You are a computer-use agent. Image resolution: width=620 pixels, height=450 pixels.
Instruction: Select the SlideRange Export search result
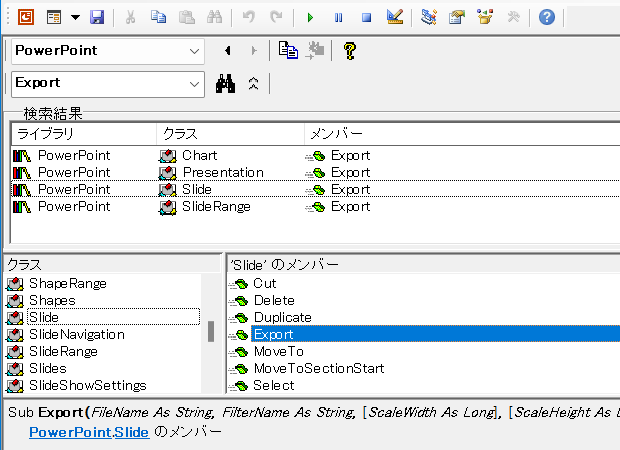316,206
